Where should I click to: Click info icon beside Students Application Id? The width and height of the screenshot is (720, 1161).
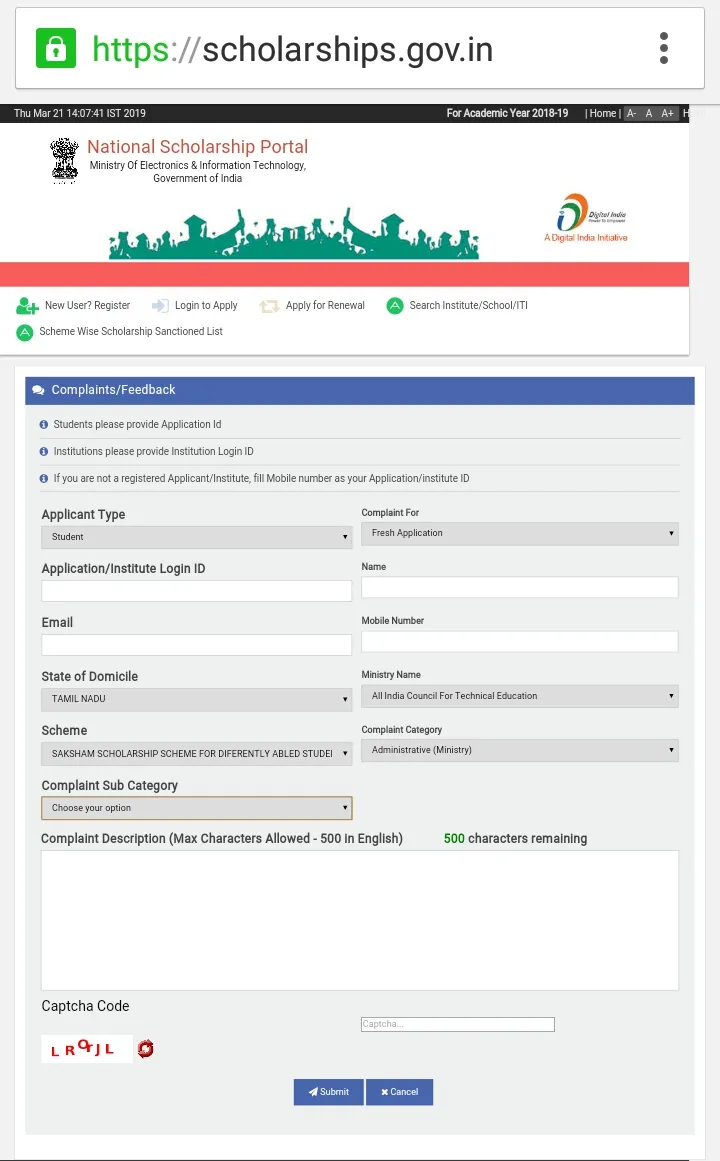[44, 425]
